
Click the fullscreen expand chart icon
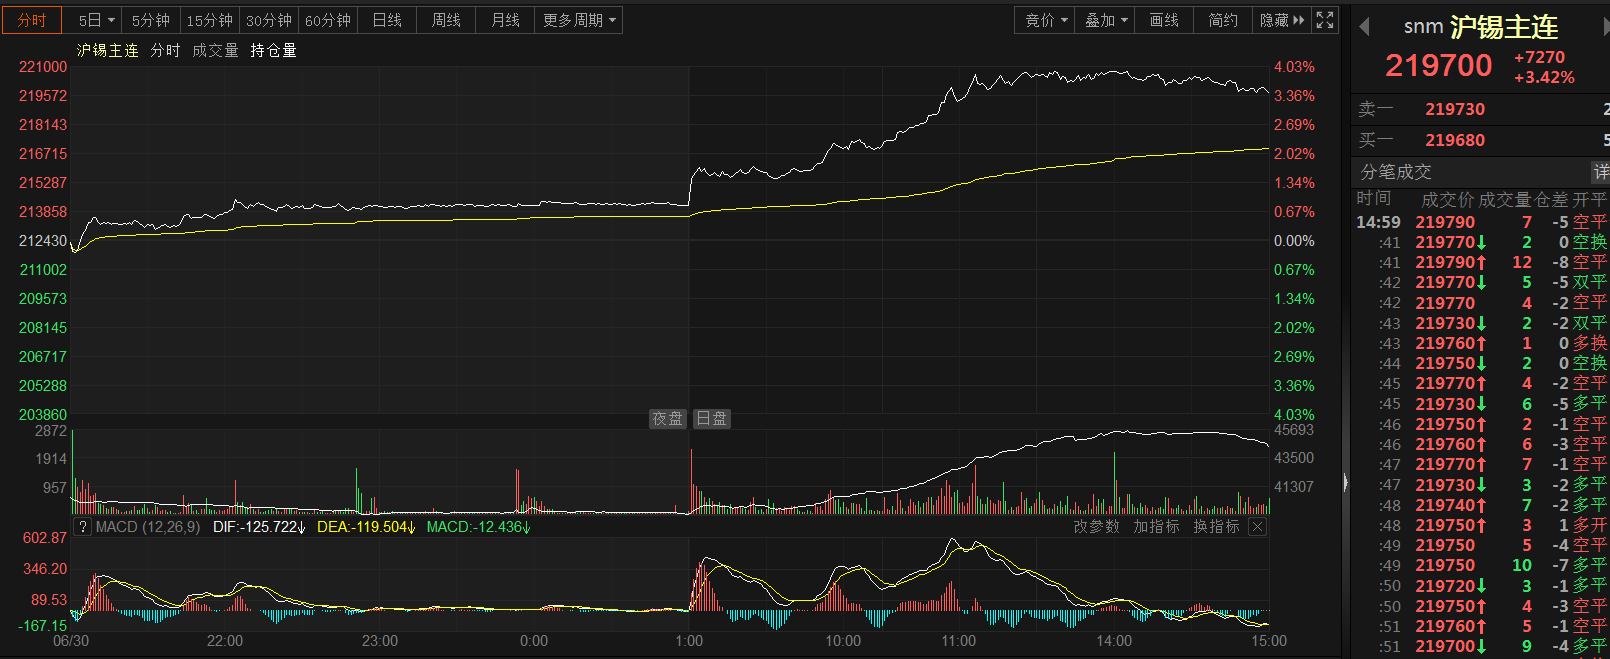tap(1325, 20)
